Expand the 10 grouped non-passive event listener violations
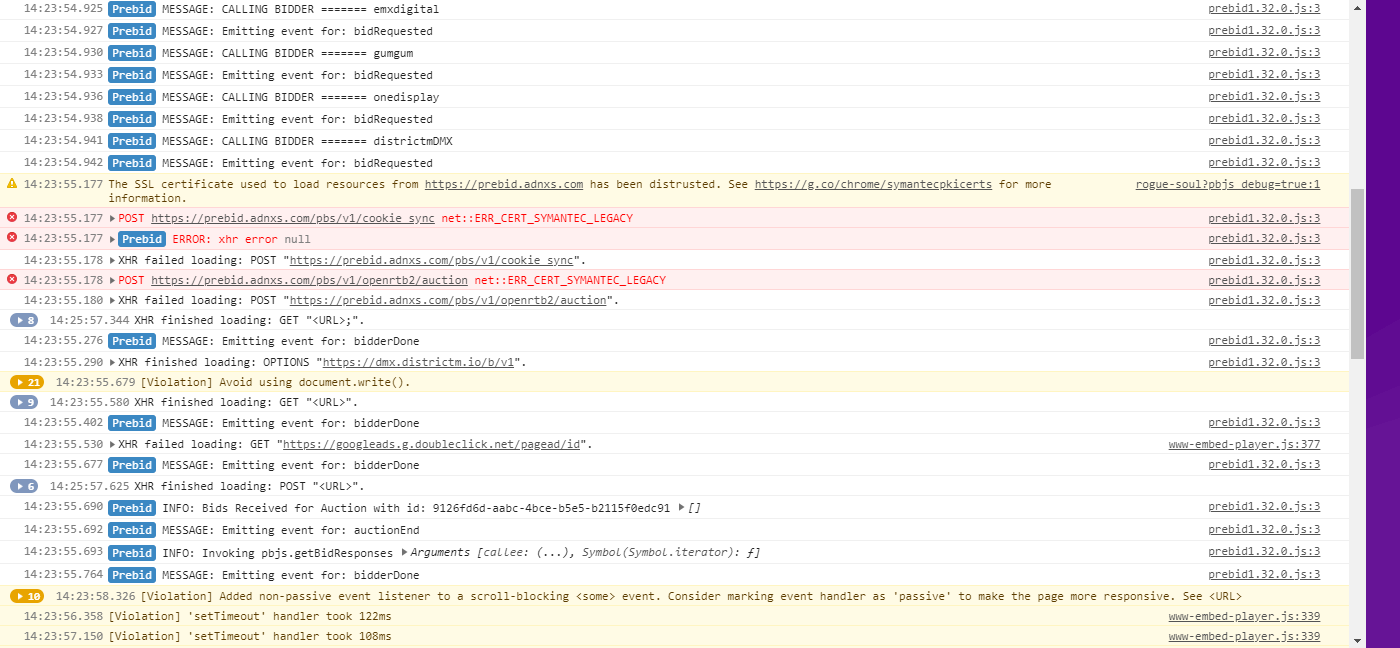This screenshot has width=1400, height=648. click(x=27, y=596)
